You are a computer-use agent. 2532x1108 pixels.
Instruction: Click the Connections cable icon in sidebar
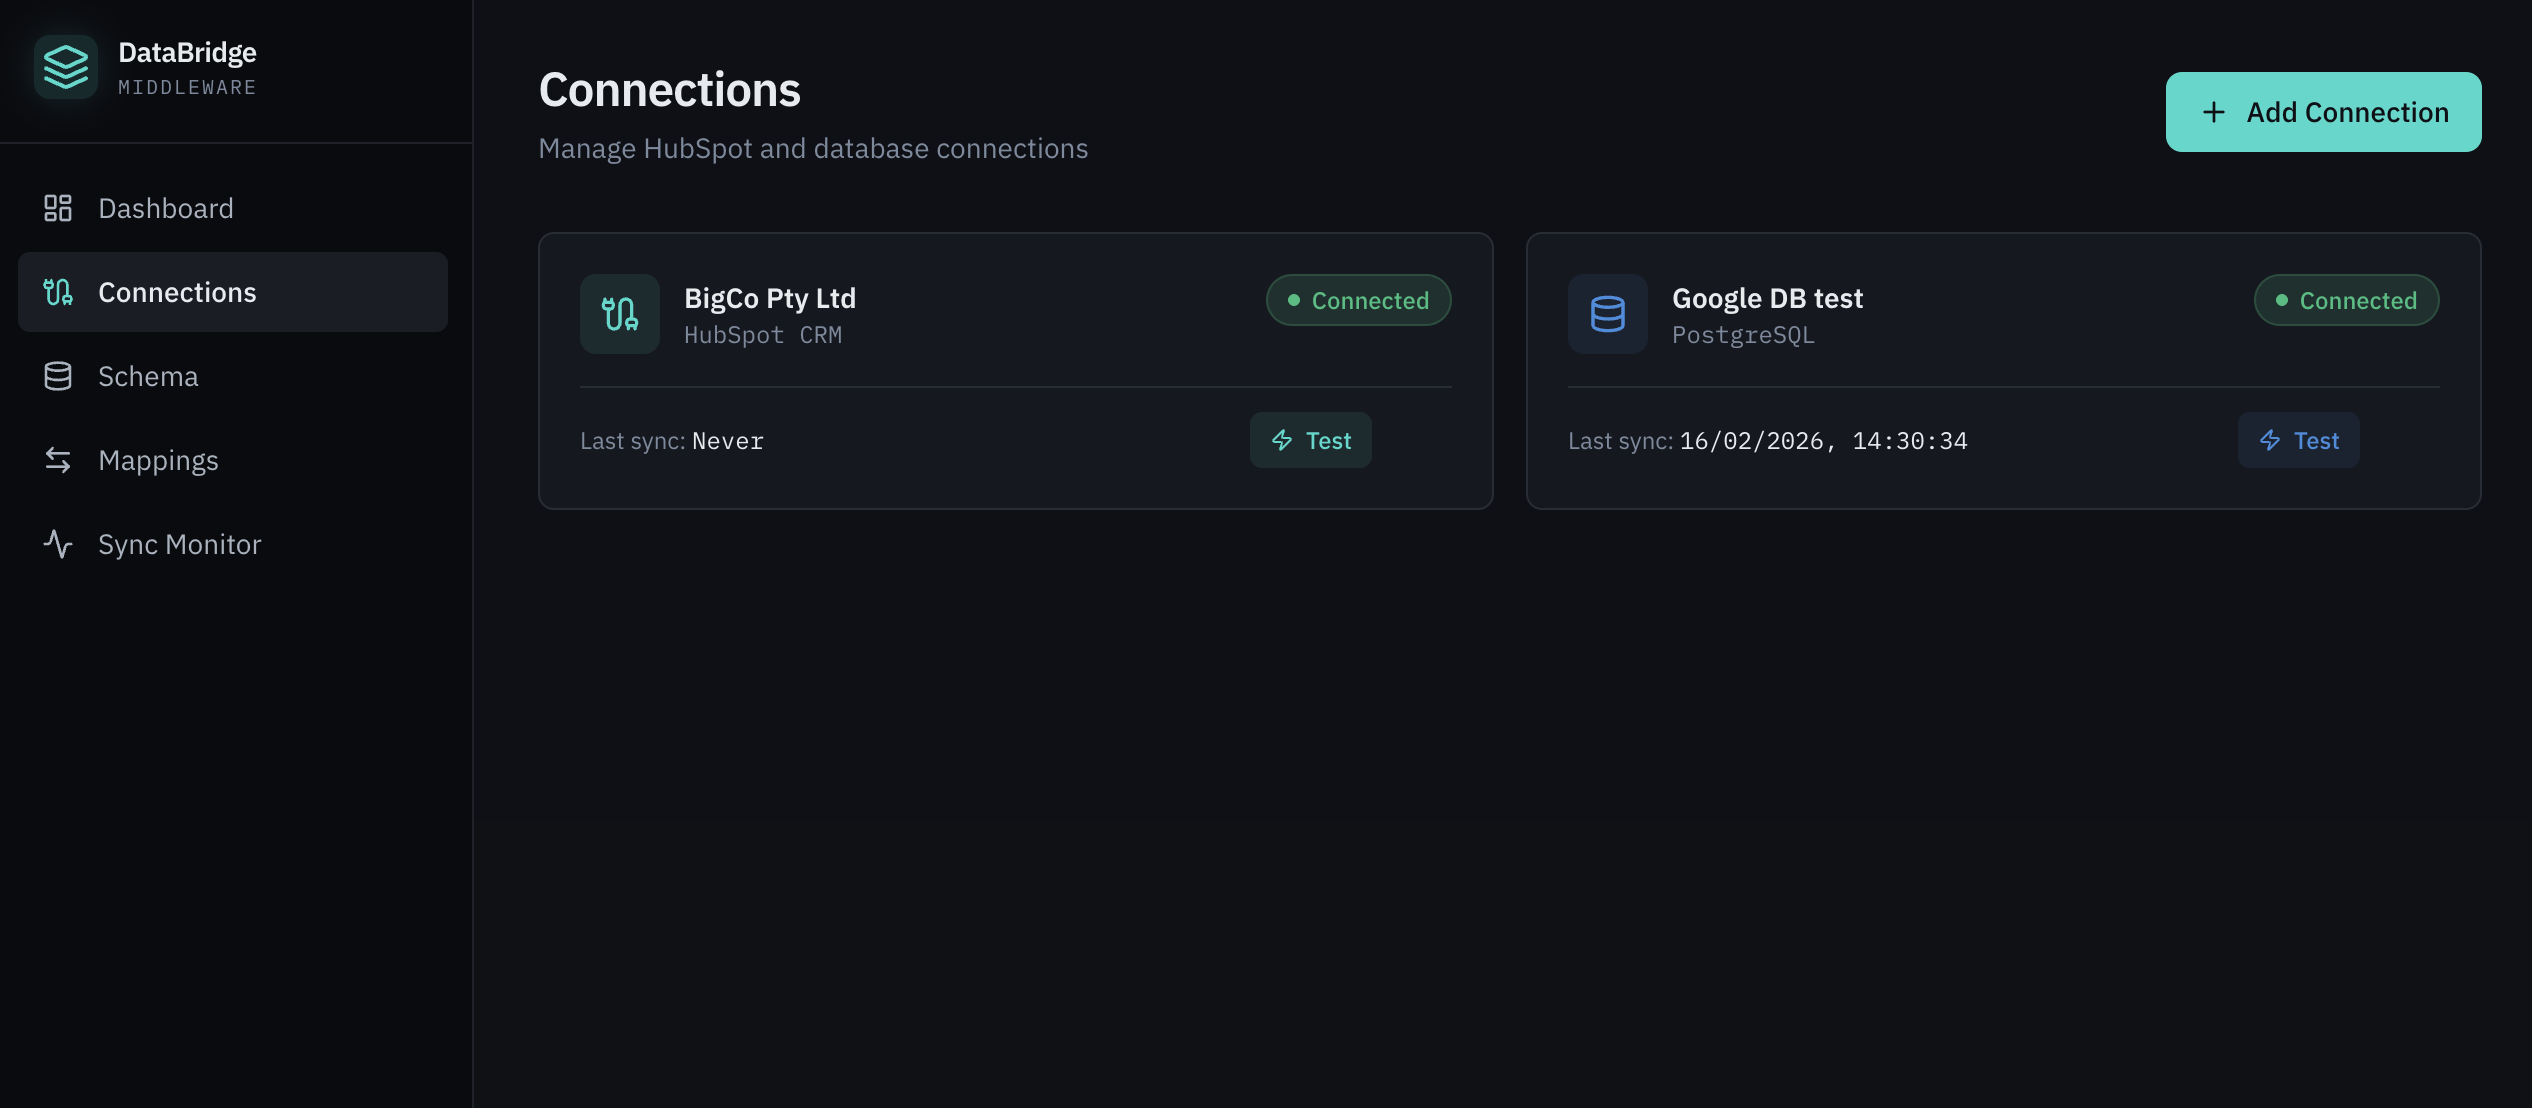pyautogui.click(x=58, y=292)
